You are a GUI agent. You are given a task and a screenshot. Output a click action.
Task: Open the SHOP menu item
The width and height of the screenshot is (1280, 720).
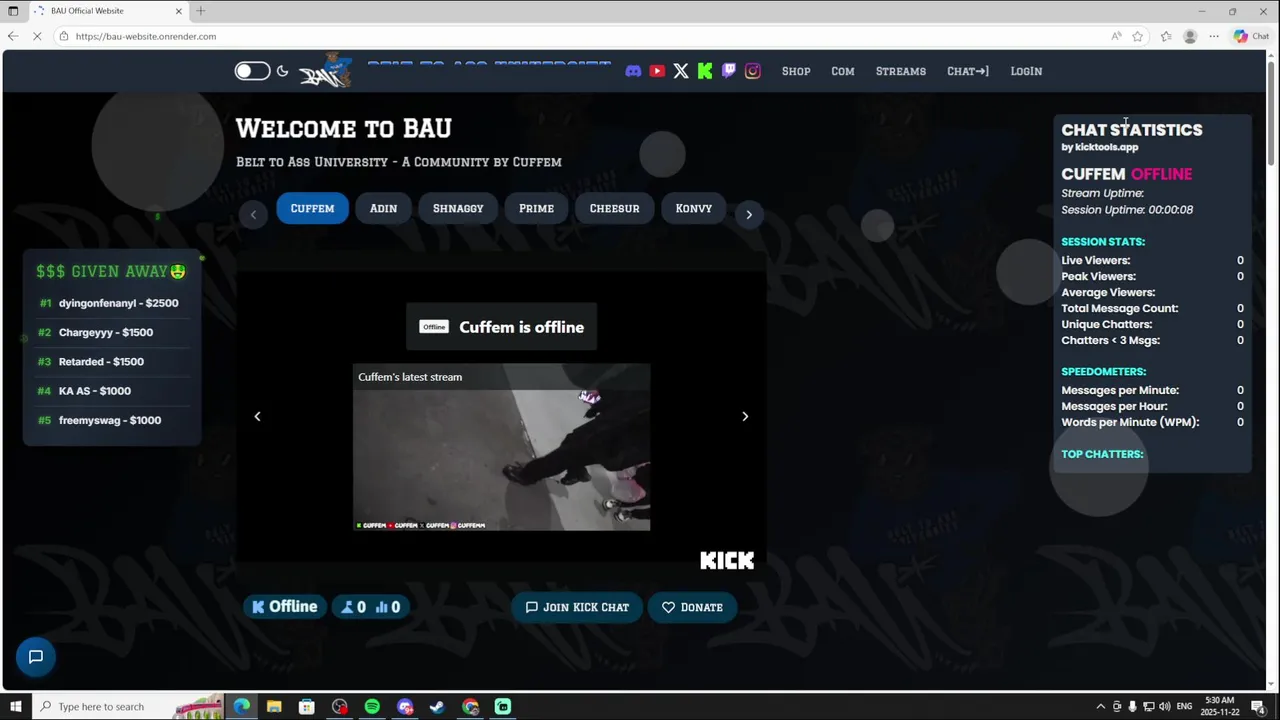[x=796, y=71]
